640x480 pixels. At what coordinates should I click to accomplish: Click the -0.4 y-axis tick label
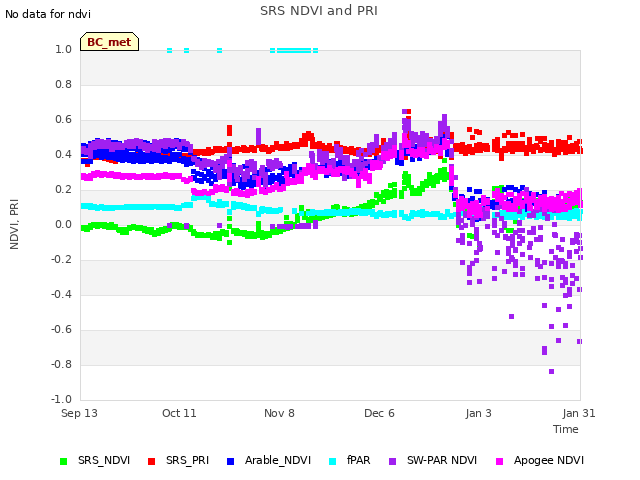point(61,294)
